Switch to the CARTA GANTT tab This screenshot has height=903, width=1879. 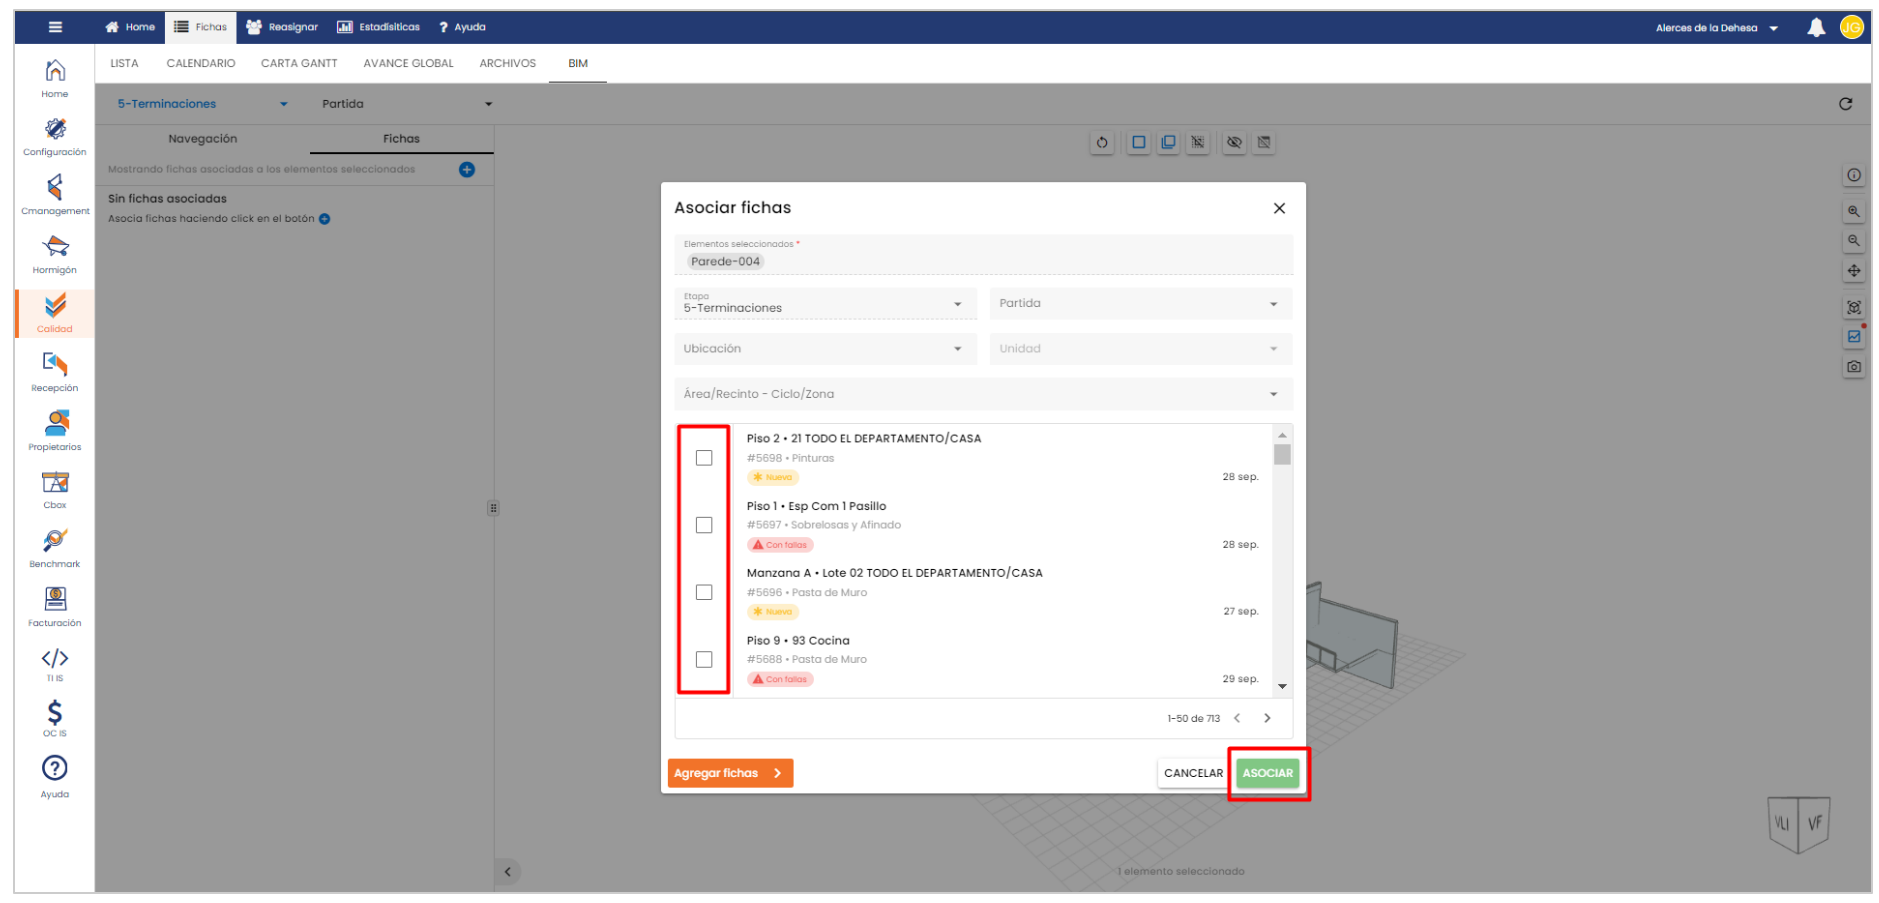click(x=299, y=63)
